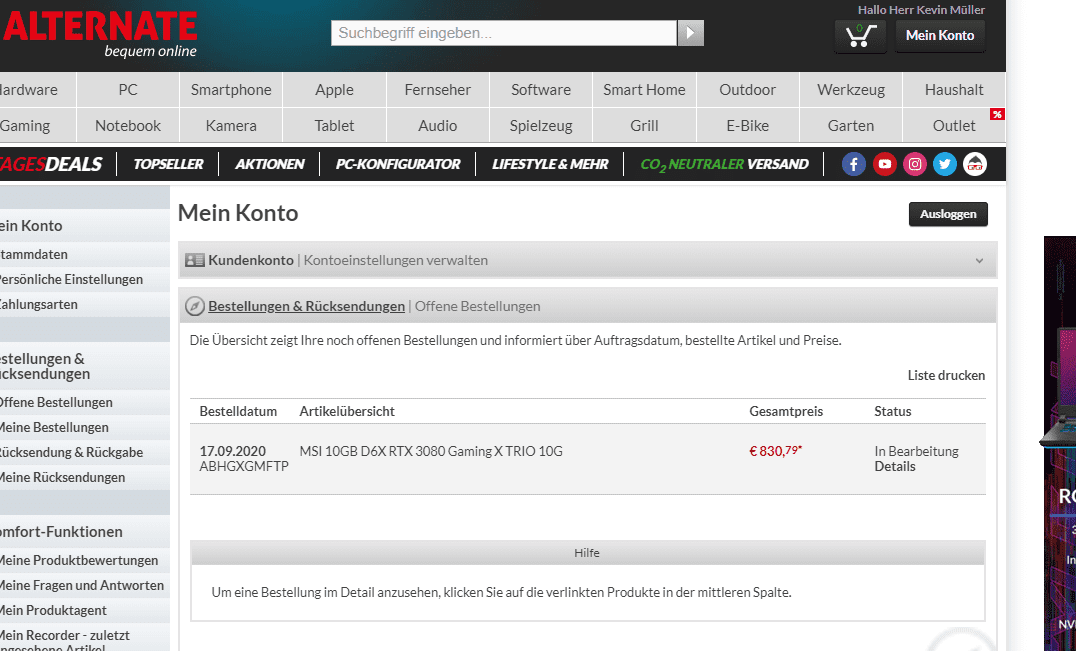Open the Software category
Image resolution: width=1076 pixels, height=651 pixels.
click(x=541, y=90)
